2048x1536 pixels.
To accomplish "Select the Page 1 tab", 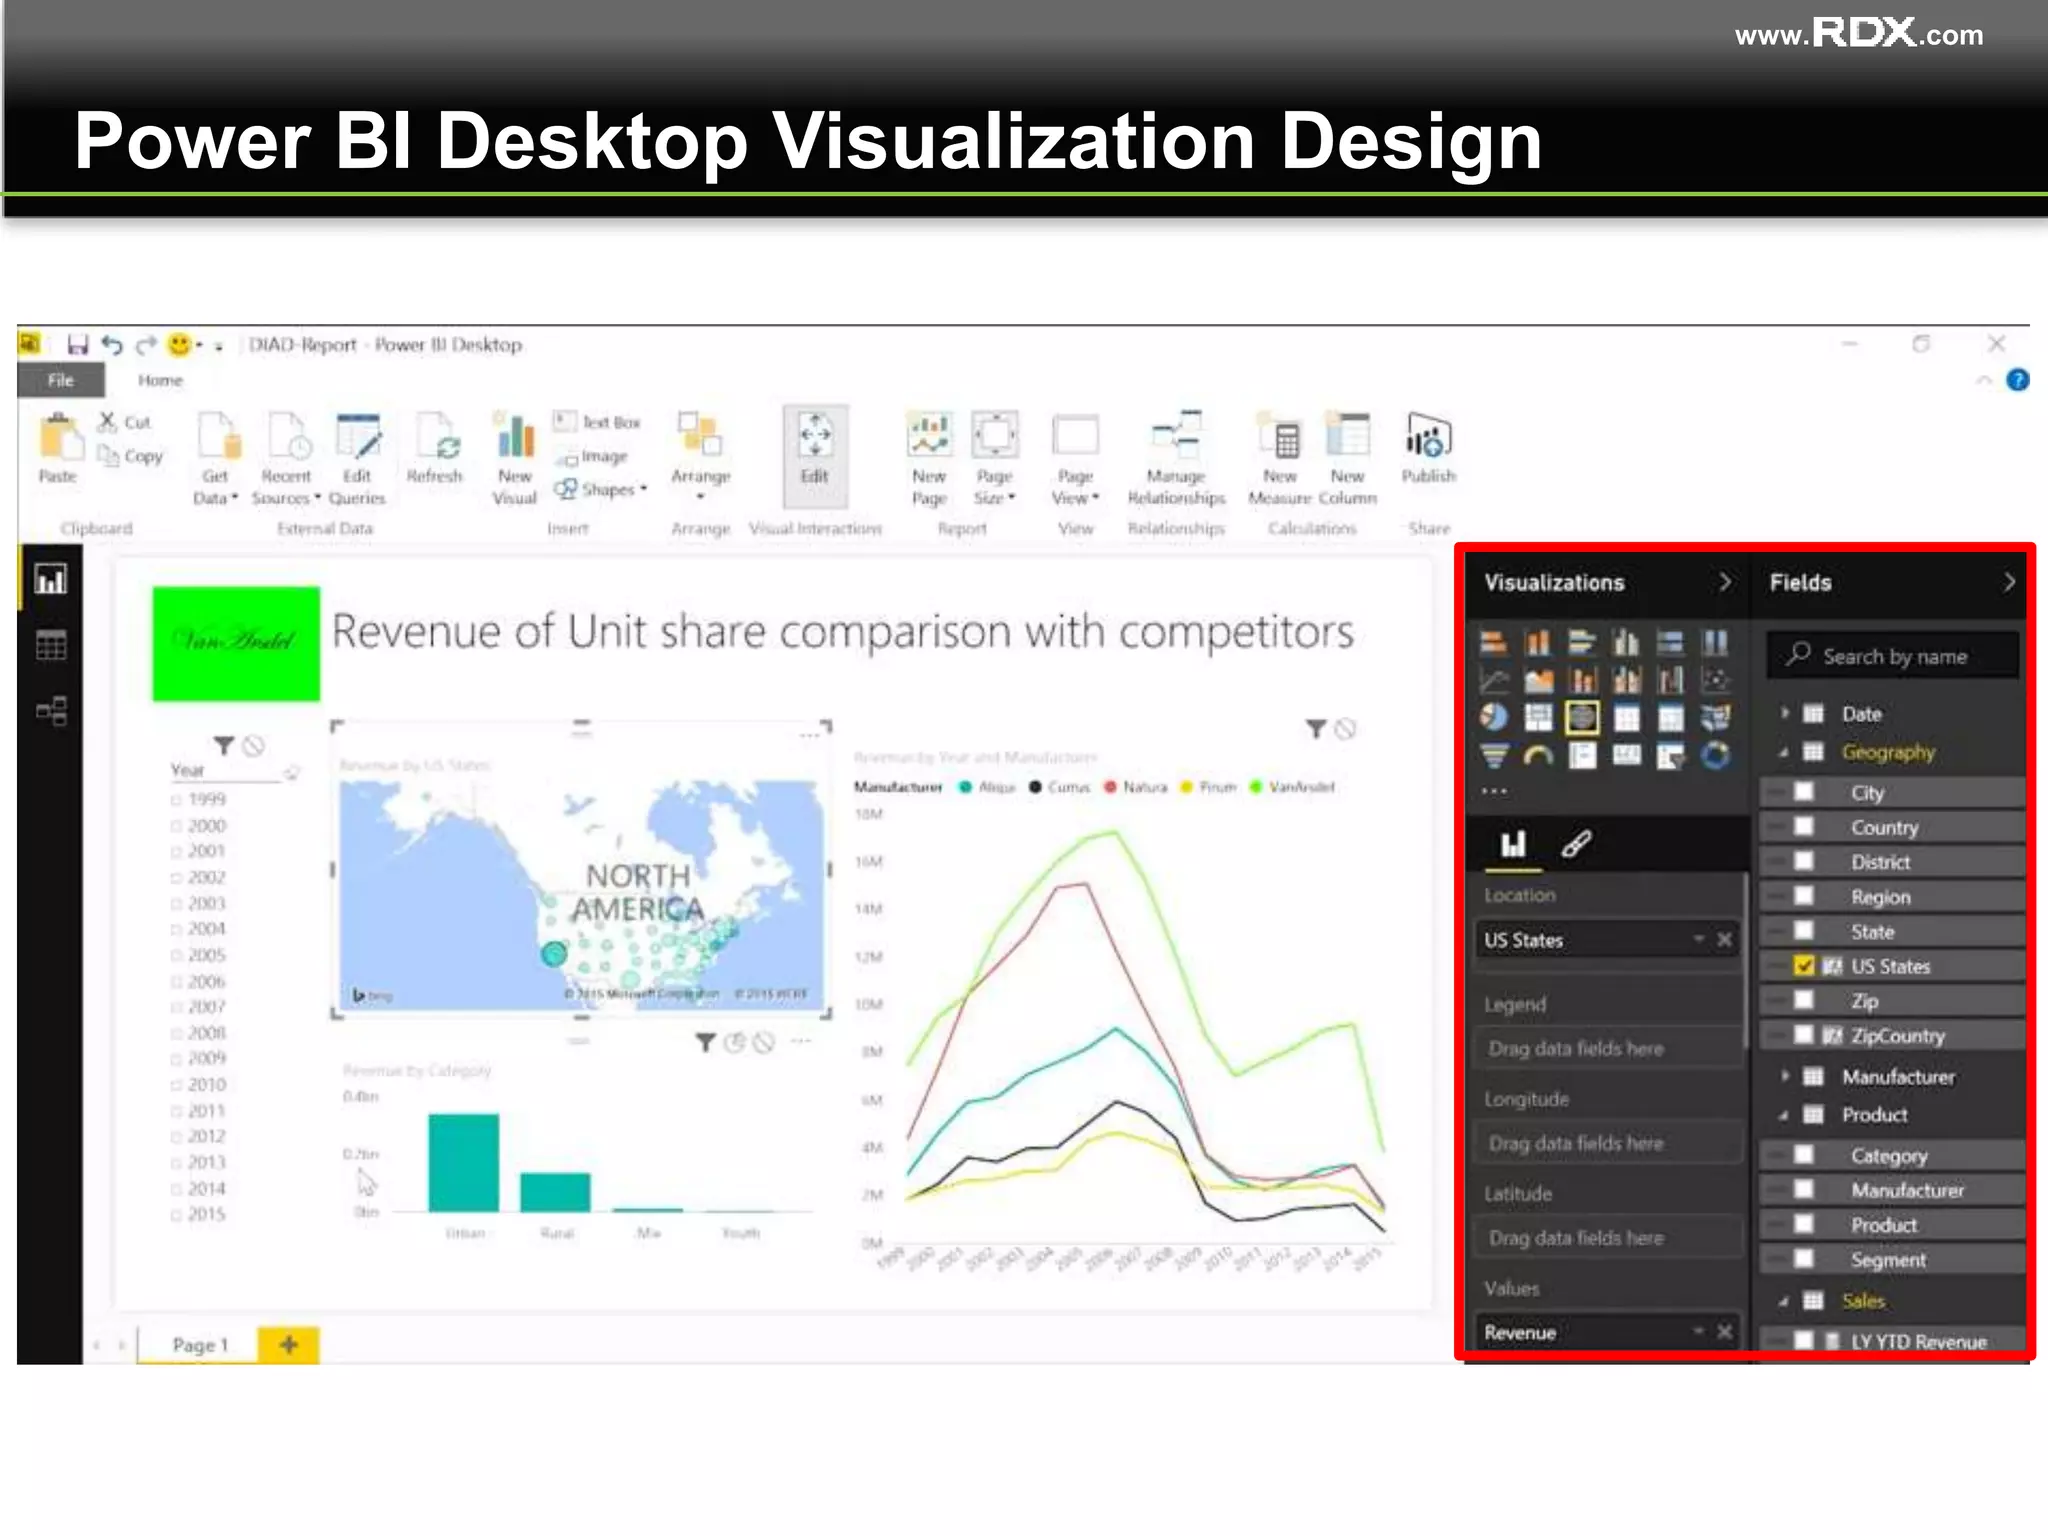I will pos(199,1345).
